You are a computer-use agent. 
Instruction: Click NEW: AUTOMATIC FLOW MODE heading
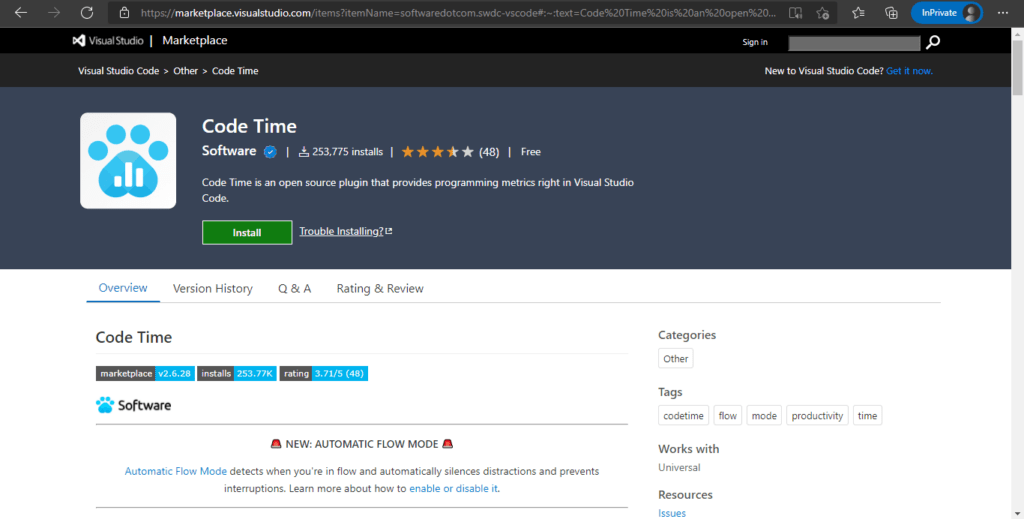(x=362, y=444)
